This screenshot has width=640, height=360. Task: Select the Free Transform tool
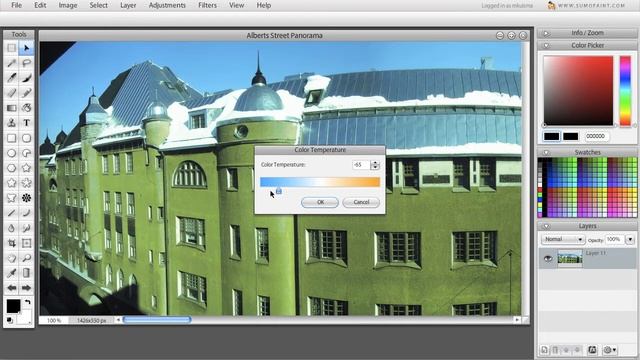[x=27, y=243]
